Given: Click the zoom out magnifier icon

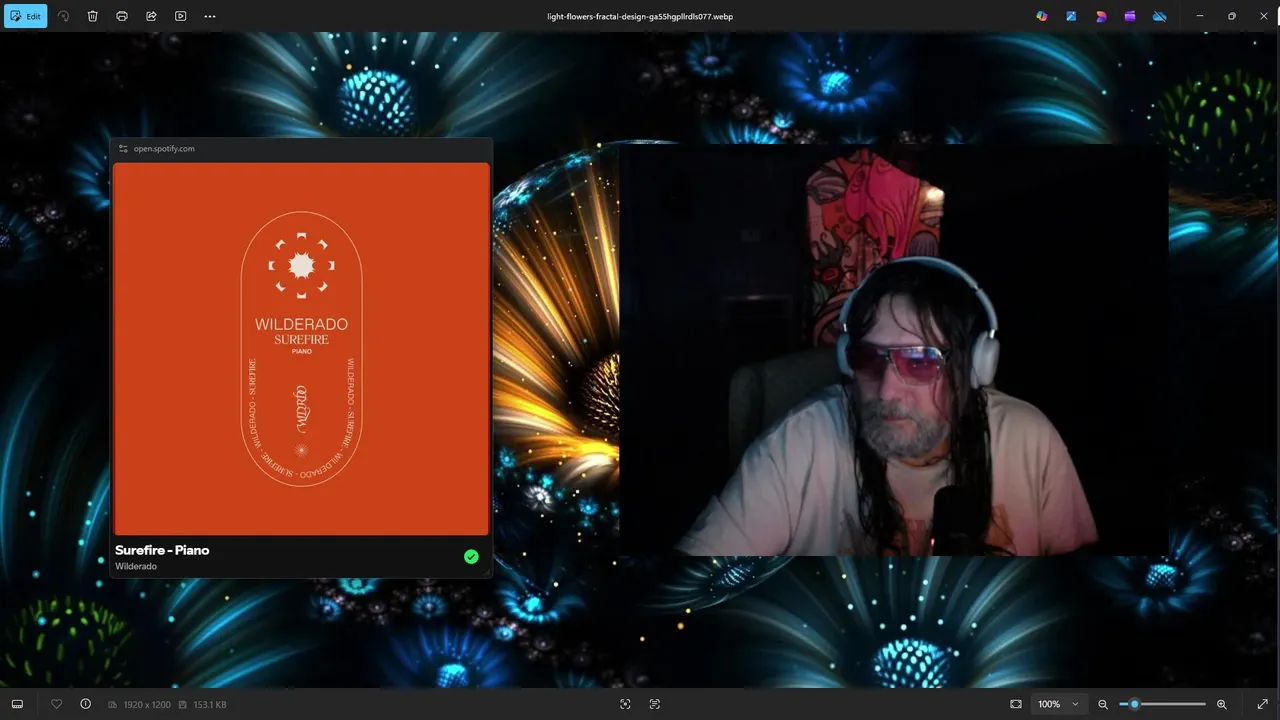Looking at the screenshot, I should pos(1103,704).
